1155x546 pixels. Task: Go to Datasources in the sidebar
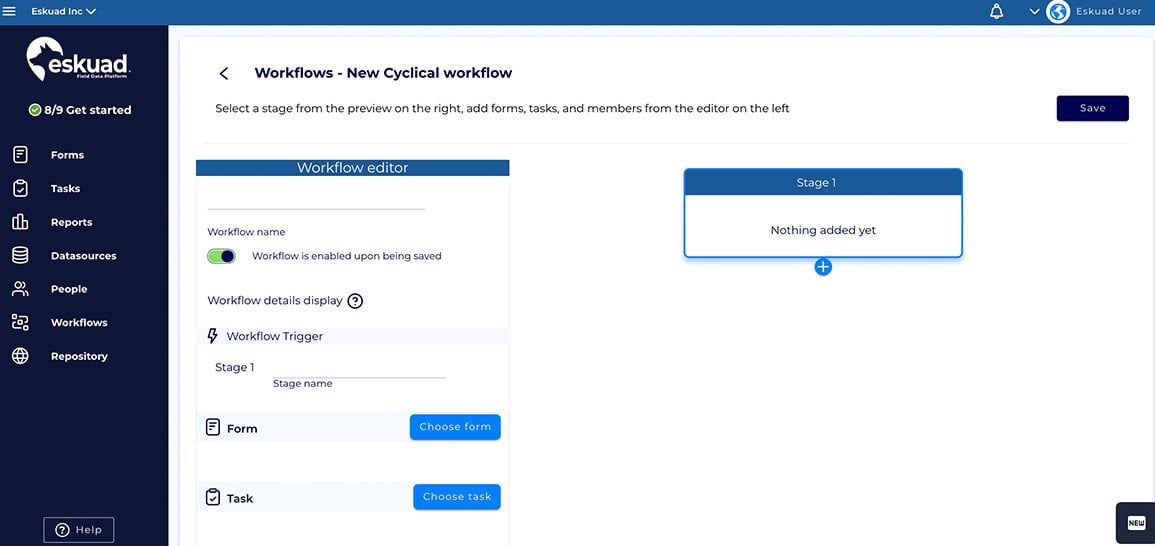pos(83,256)
